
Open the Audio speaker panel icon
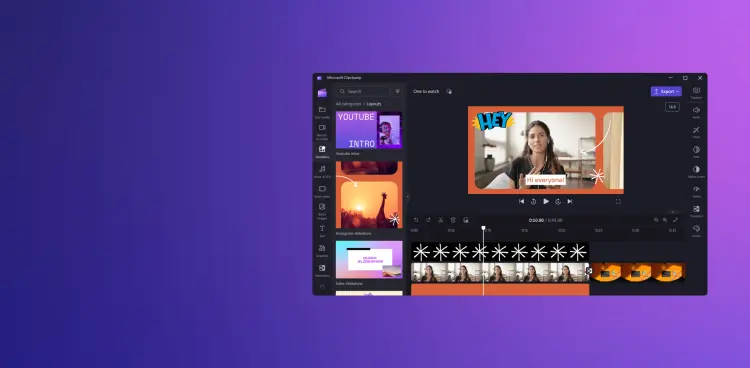696,110
